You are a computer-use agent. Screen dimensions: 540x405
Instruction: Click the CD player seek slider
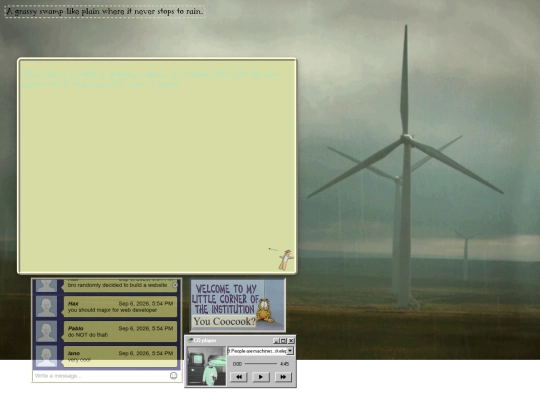click(x=261, y=364)
